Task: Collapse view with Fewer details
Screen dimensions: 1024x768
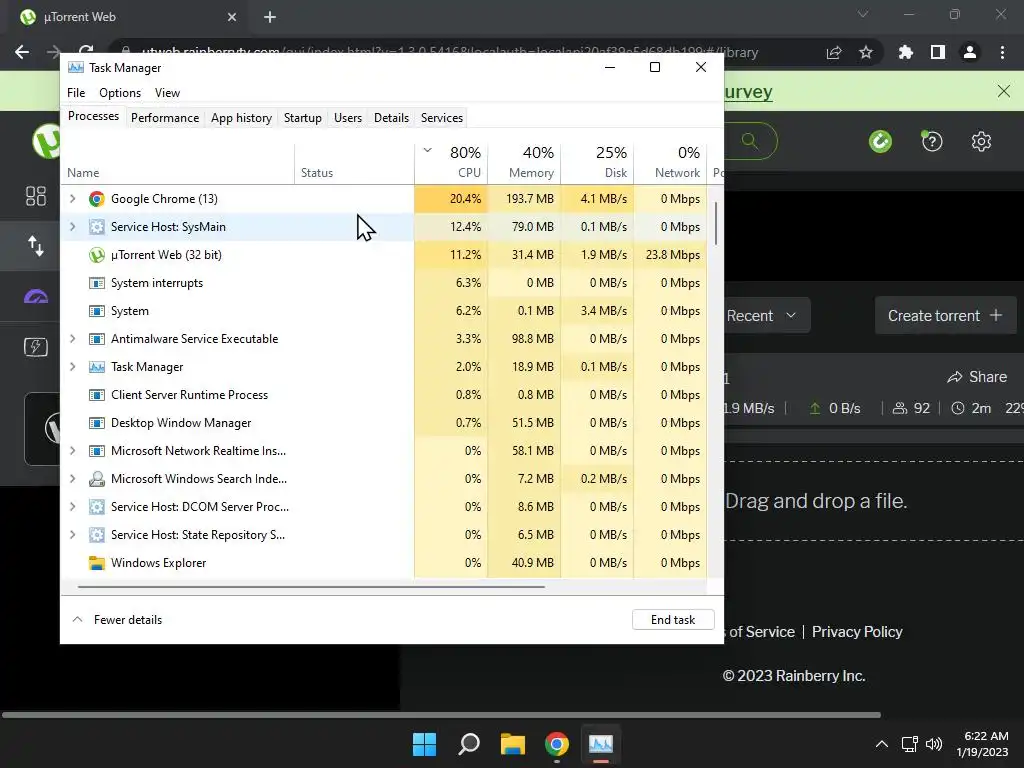Action: 117,620
